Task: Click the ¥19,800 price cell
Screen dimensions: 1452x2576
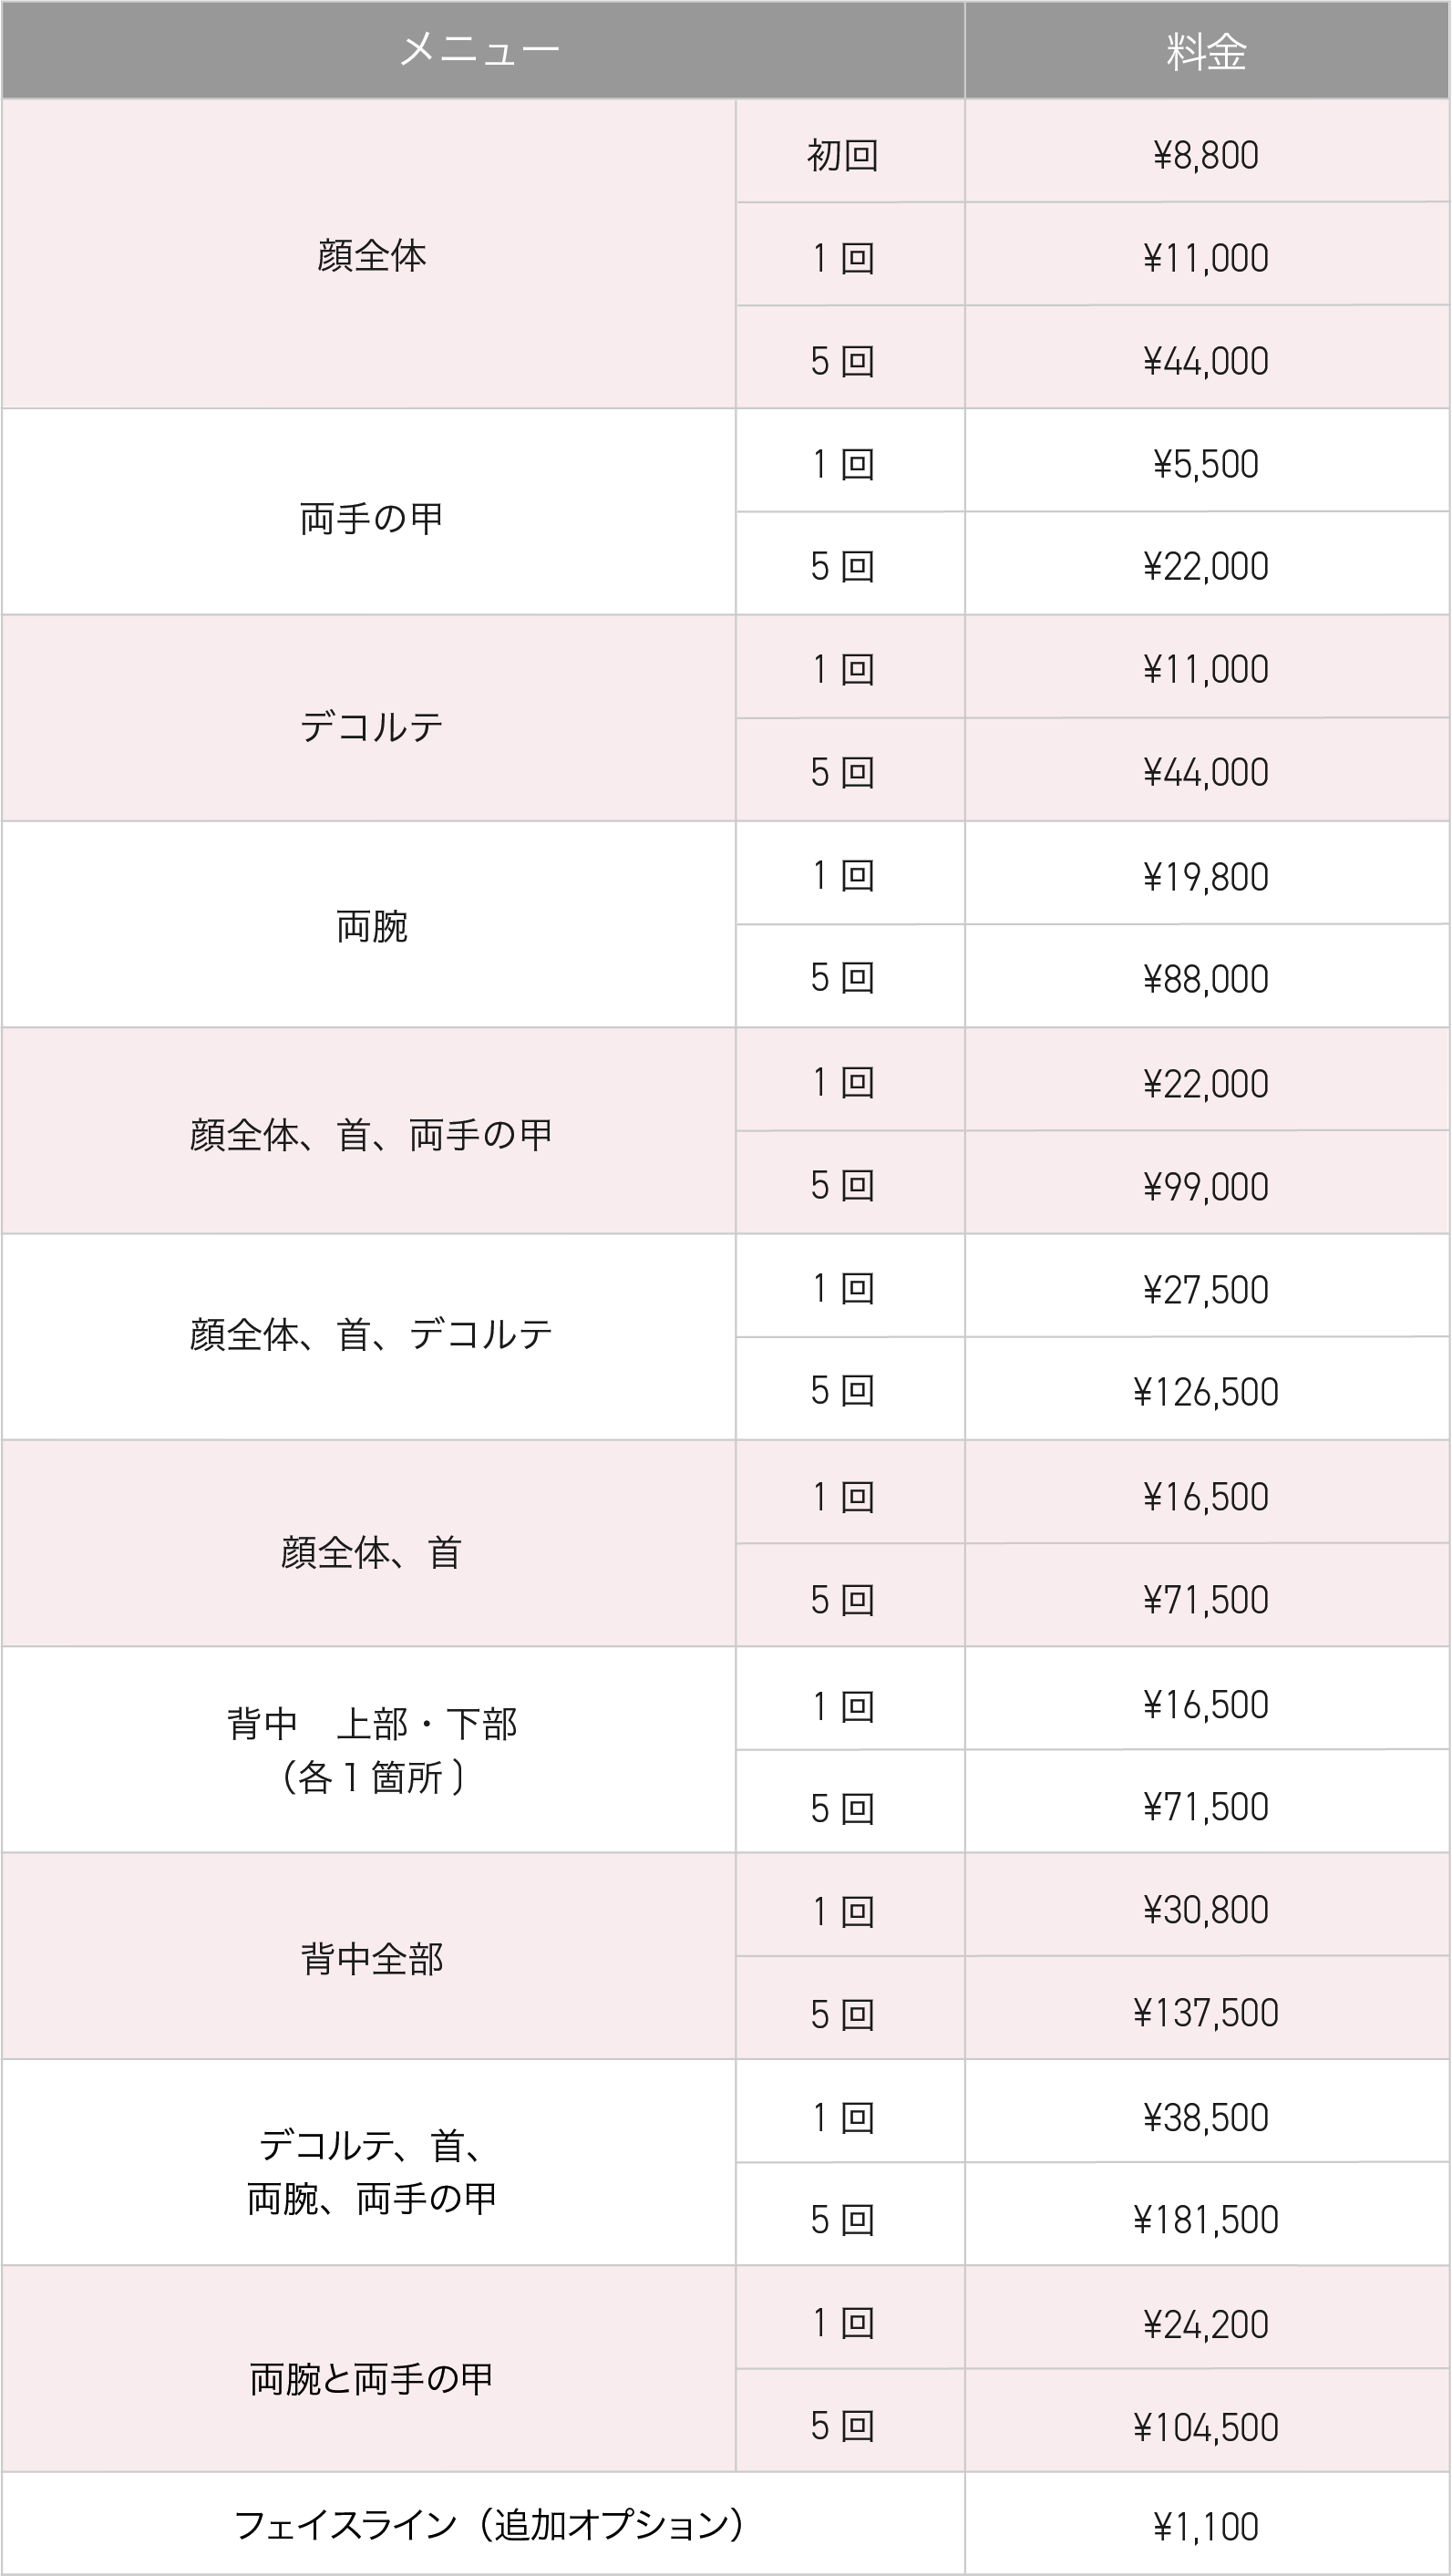Action: click(1206, 877)
